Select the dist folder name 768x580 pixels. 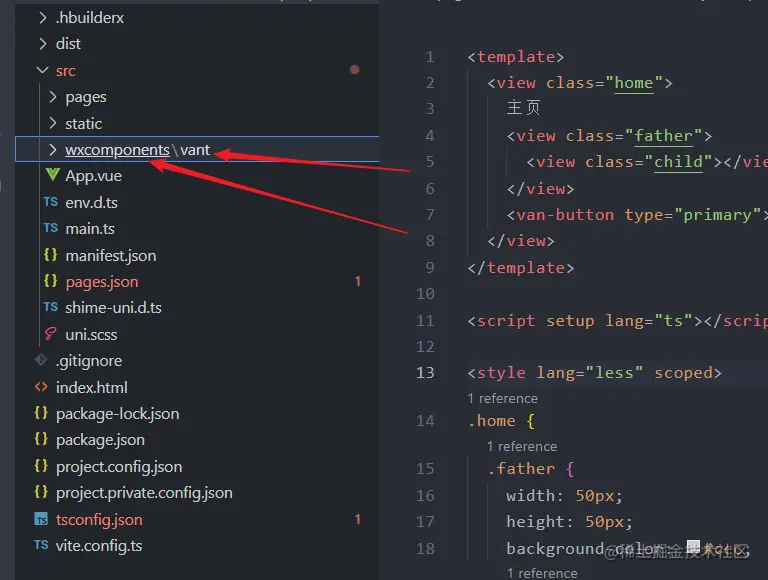(68, 44)
